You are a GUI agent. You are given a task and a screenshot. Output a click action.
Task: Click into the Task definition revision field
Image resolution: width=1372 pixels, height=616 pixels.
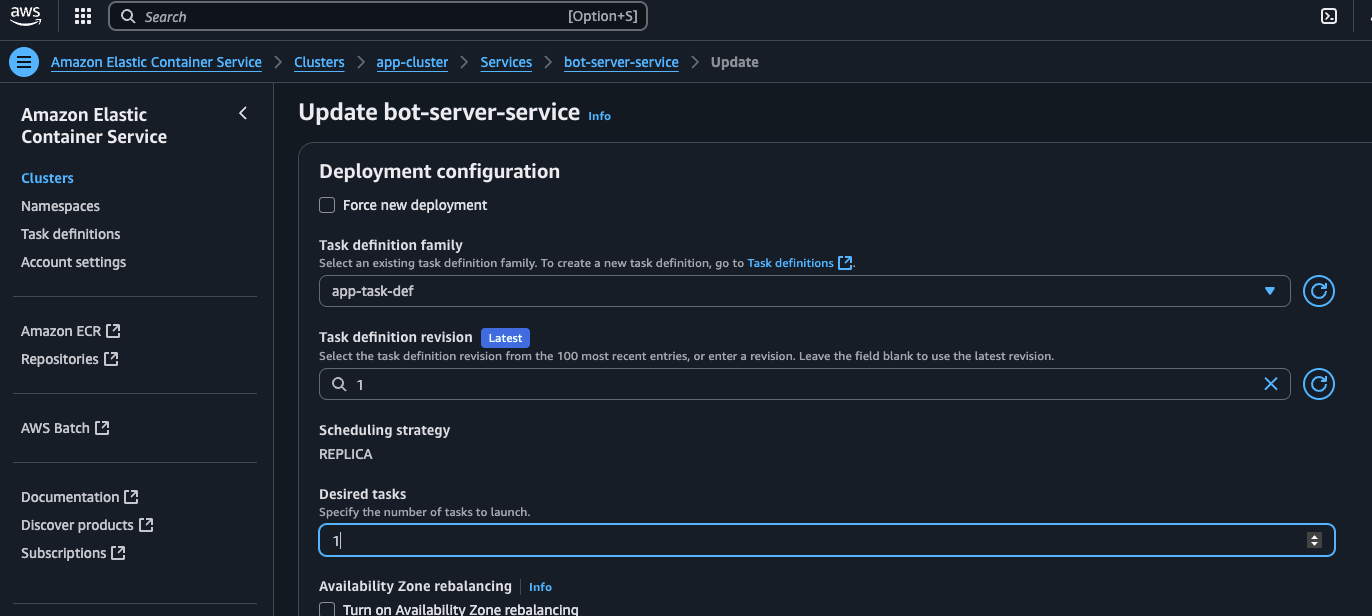click(x=804, y=384)
